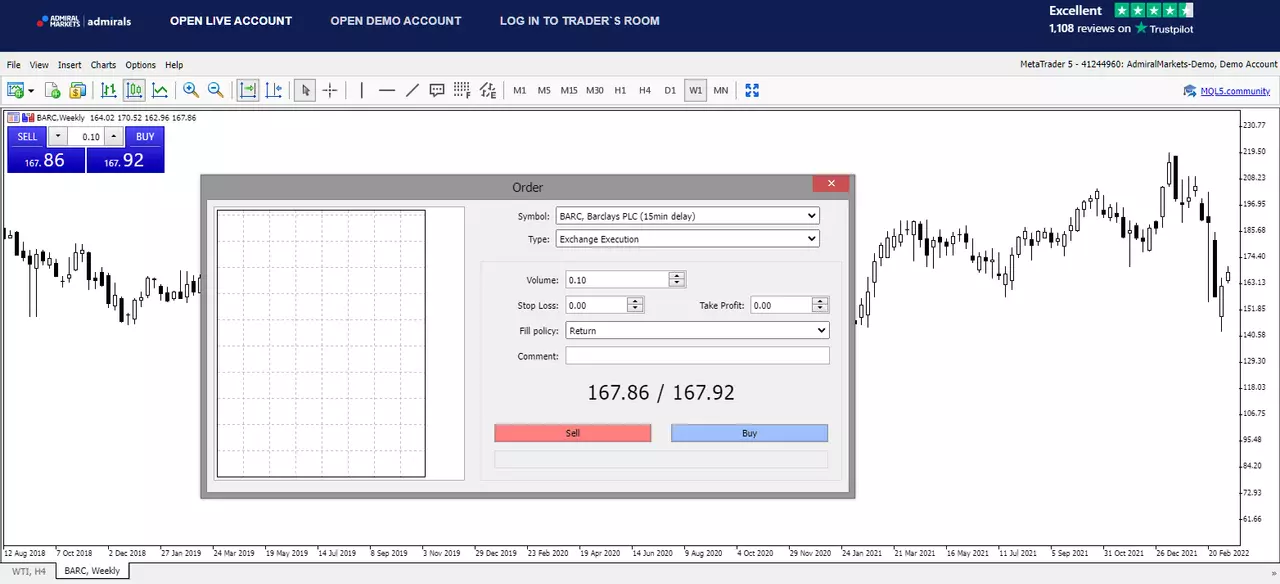This screenshot has width=1280, height=584.
Task: Decrease one-click trading volume arrow
Action: point(58,137)
